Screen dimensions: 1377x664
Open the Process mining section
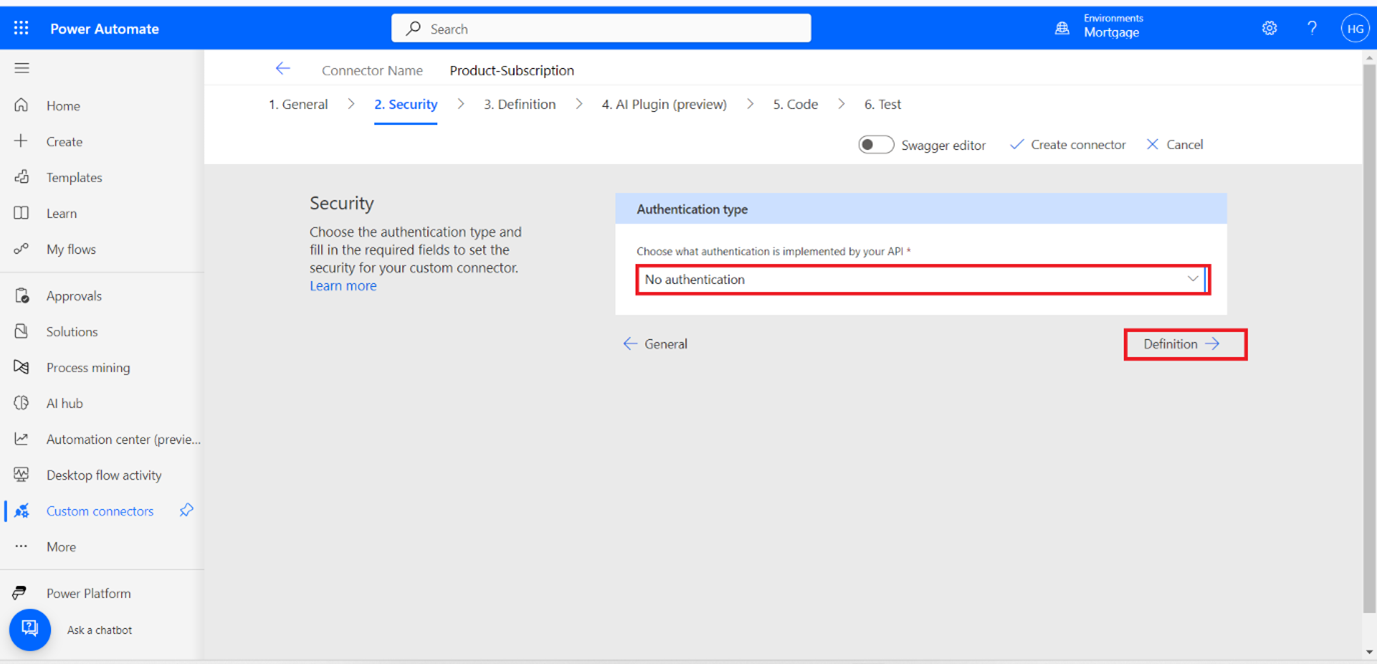click(88, 367)
